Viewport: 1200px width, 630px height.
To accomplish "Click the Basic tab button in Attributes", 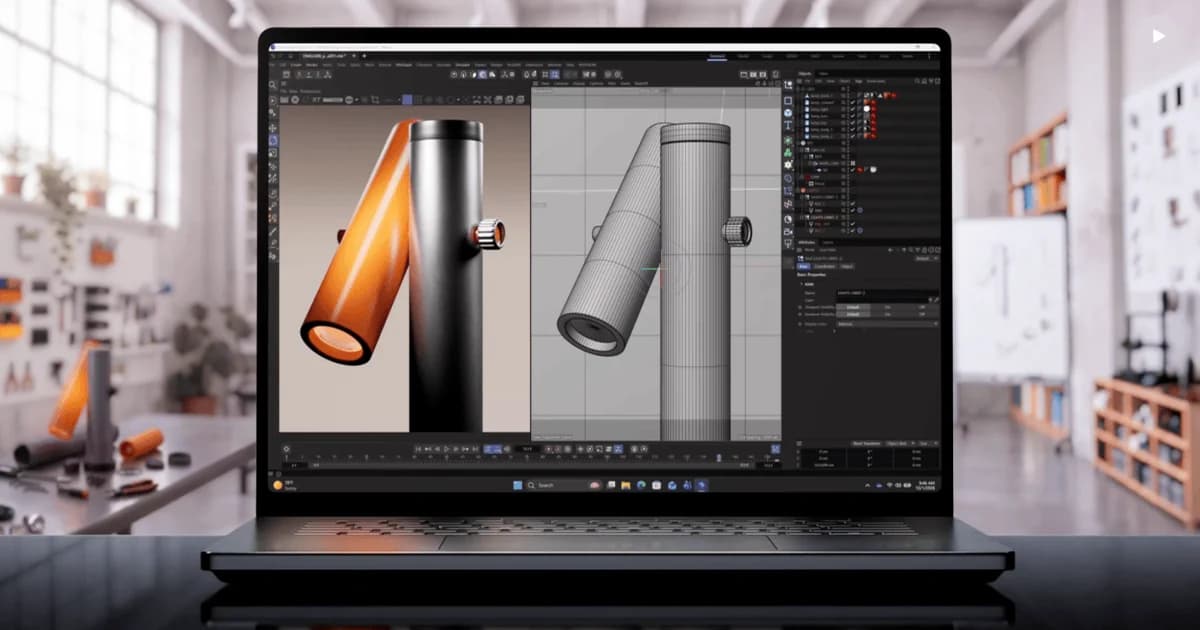I will (x=803, y=266).
